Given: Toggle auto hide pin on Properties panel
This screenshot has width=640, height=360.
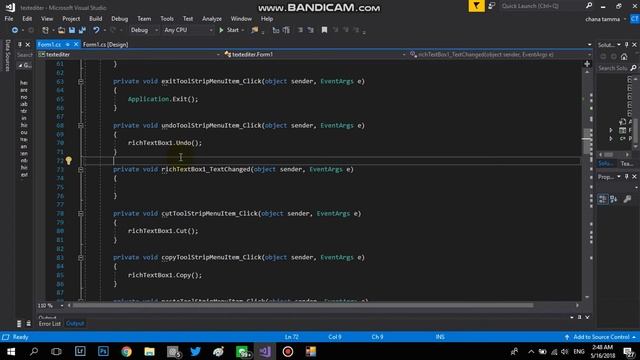Looking at the screenshot, I should (627, 177).
